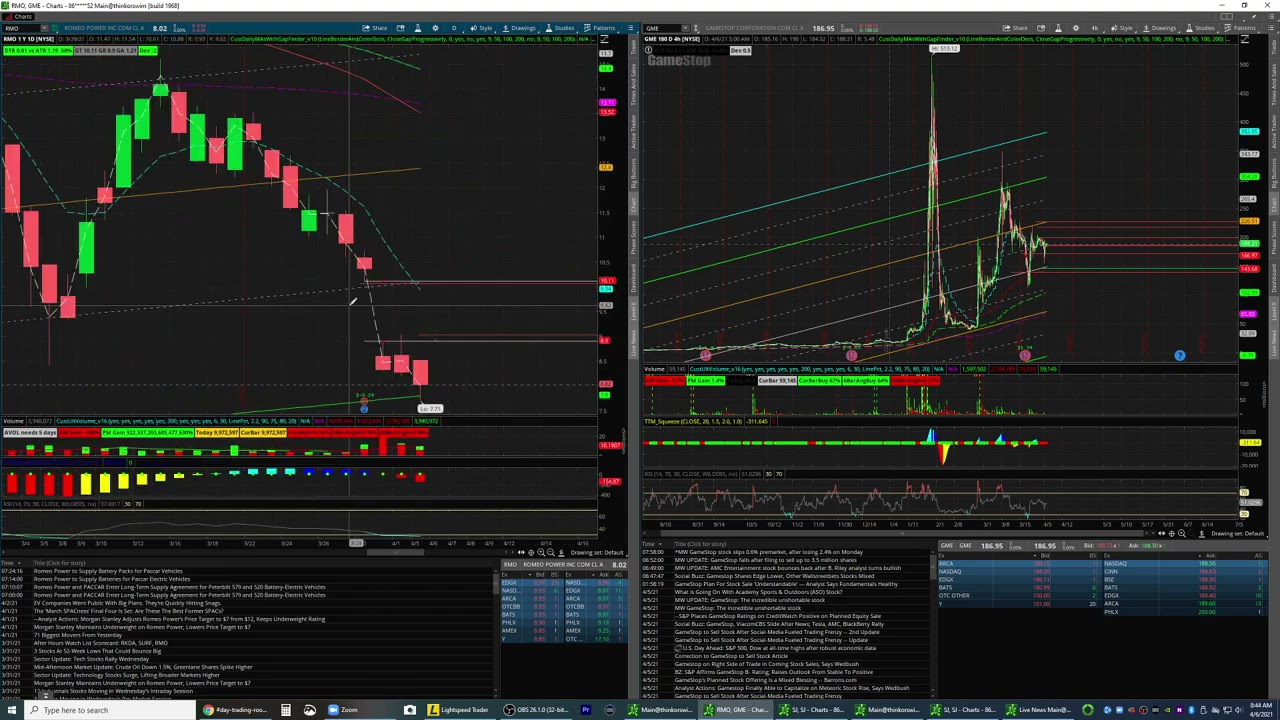Open the 4h timeframe selector in GME chart
The height and width of the screenshot is (720, 1280).
(x=1094, y=28)
